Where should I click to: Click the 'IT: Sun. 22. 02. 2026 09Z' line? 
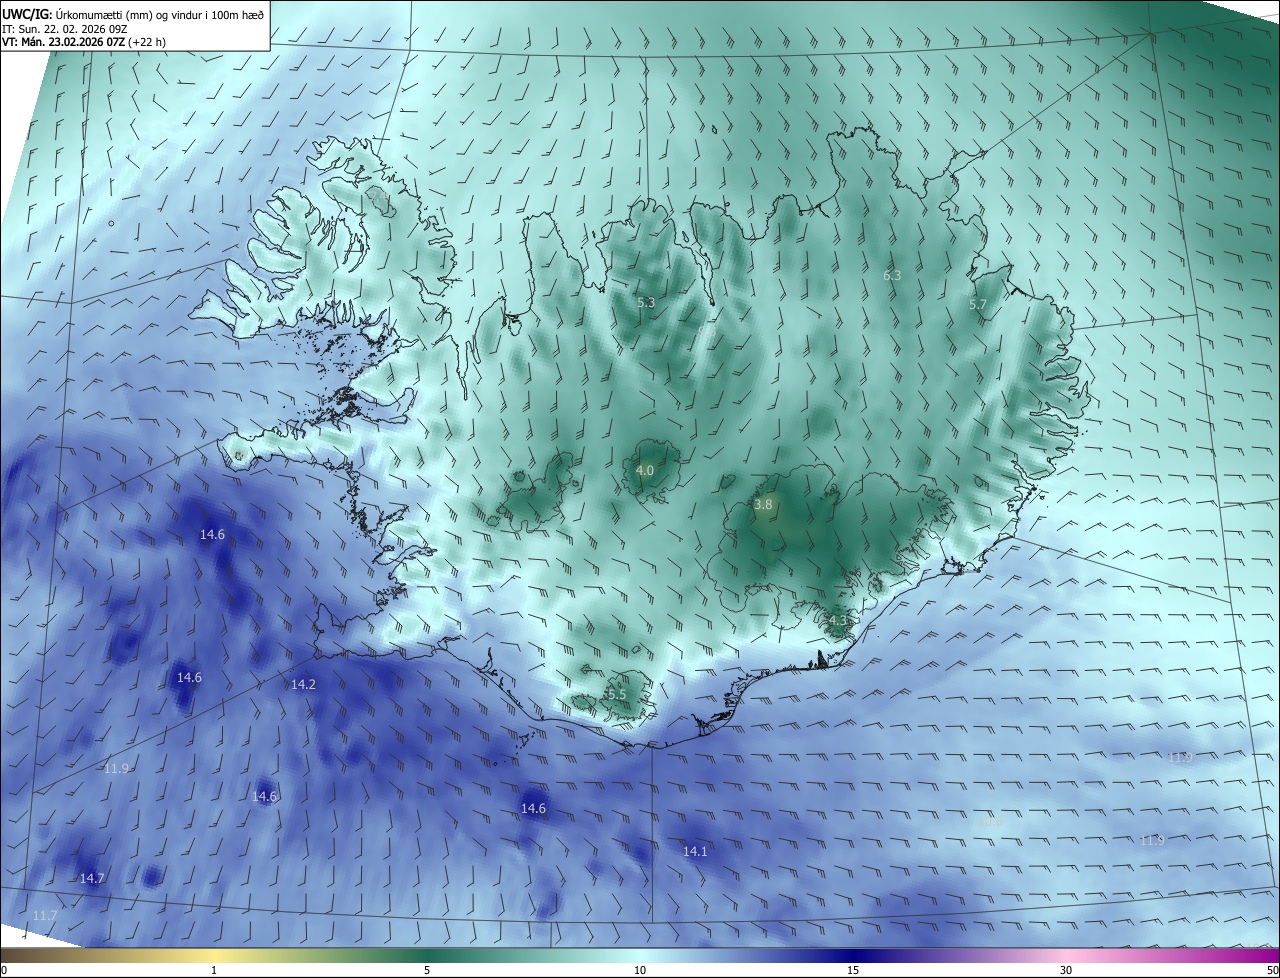(x=65, y=28)
